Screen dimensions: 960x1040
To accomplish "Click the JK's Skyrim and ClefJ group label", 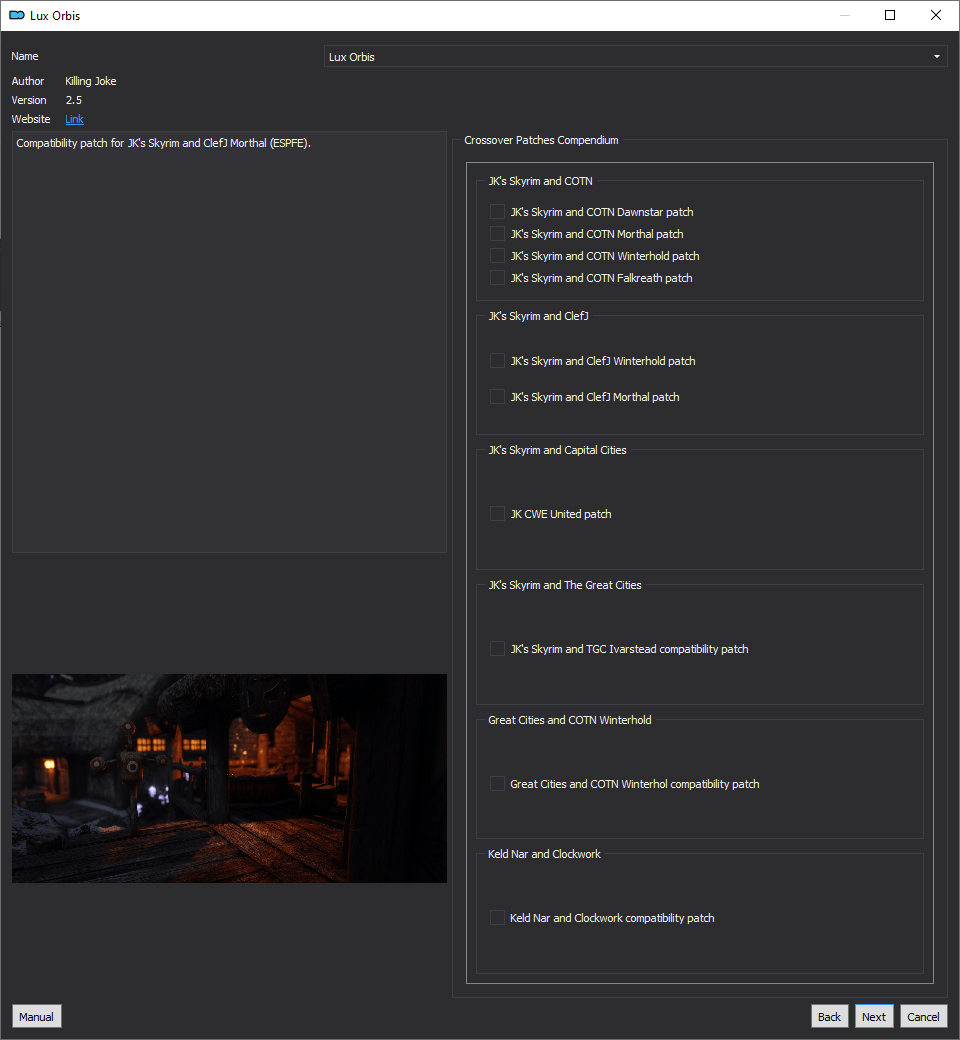I will pos(538,316).
